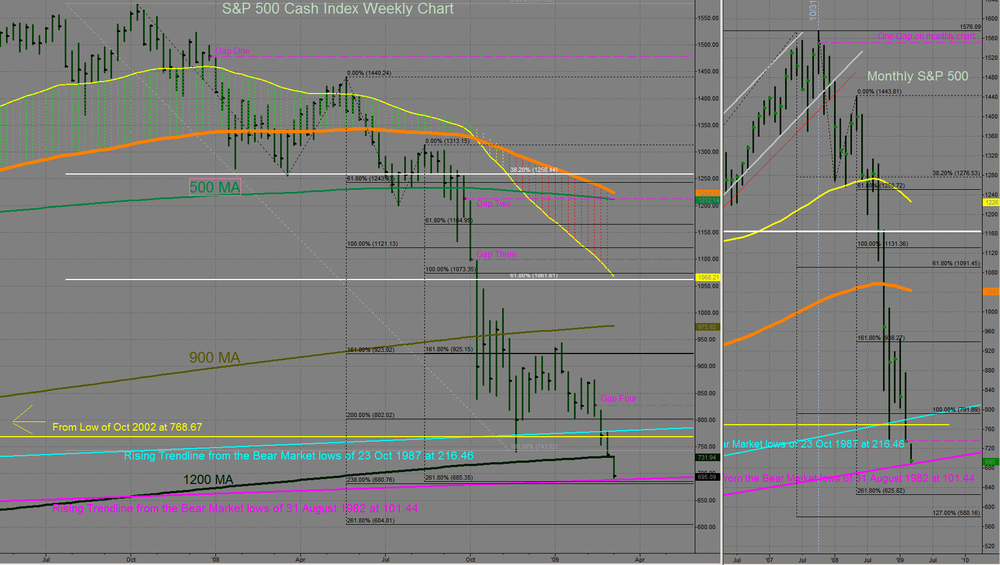Click the '0.00% (1313.15)' Fibonacci label
Screen dimensions: 1000x565
point(447,141)
